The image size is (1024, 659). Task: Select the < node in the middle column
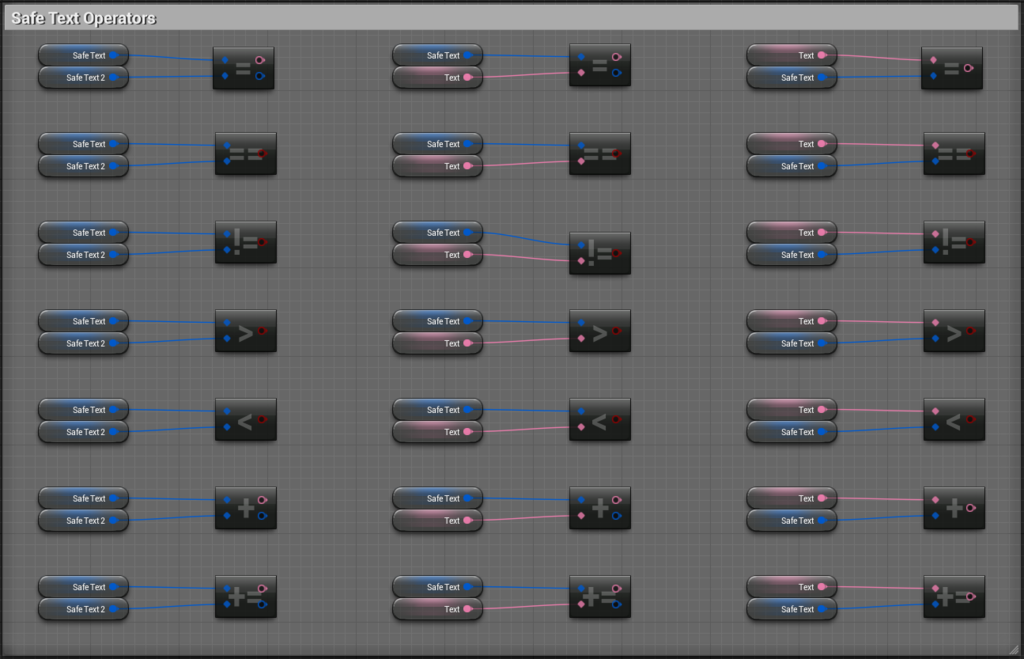click(x=599, y=421)
